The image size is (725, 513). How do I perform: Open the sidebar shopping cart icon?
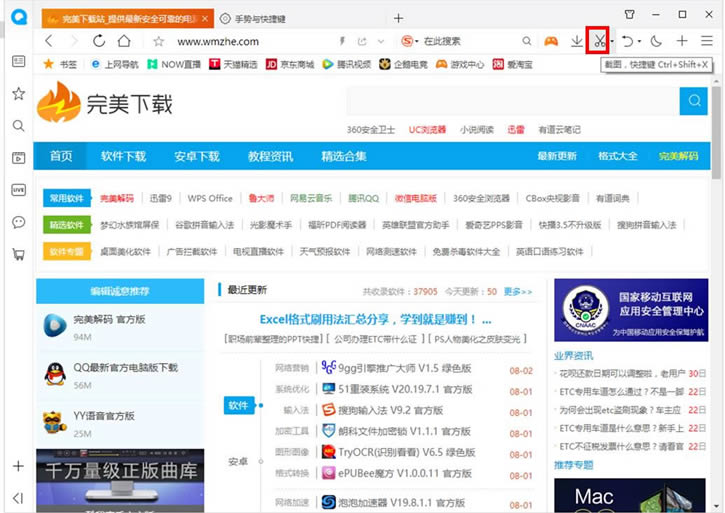[18, 254]
